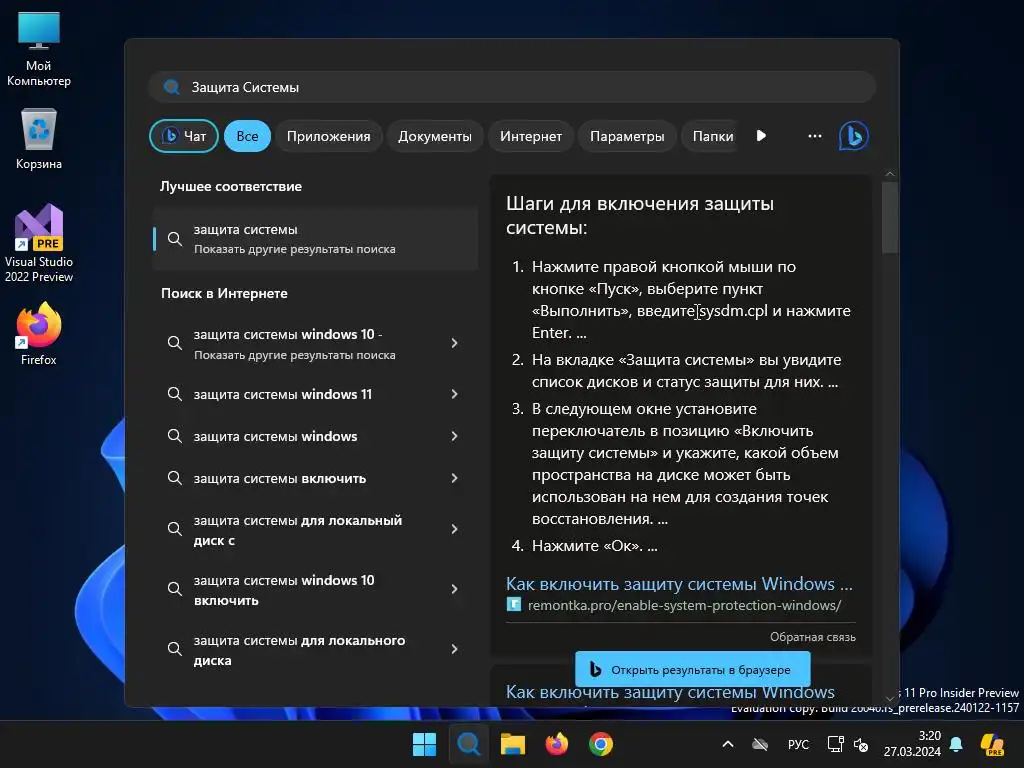Select Firefox desktop shortcut
The image size is (1024, 768).
pos(39,334)
